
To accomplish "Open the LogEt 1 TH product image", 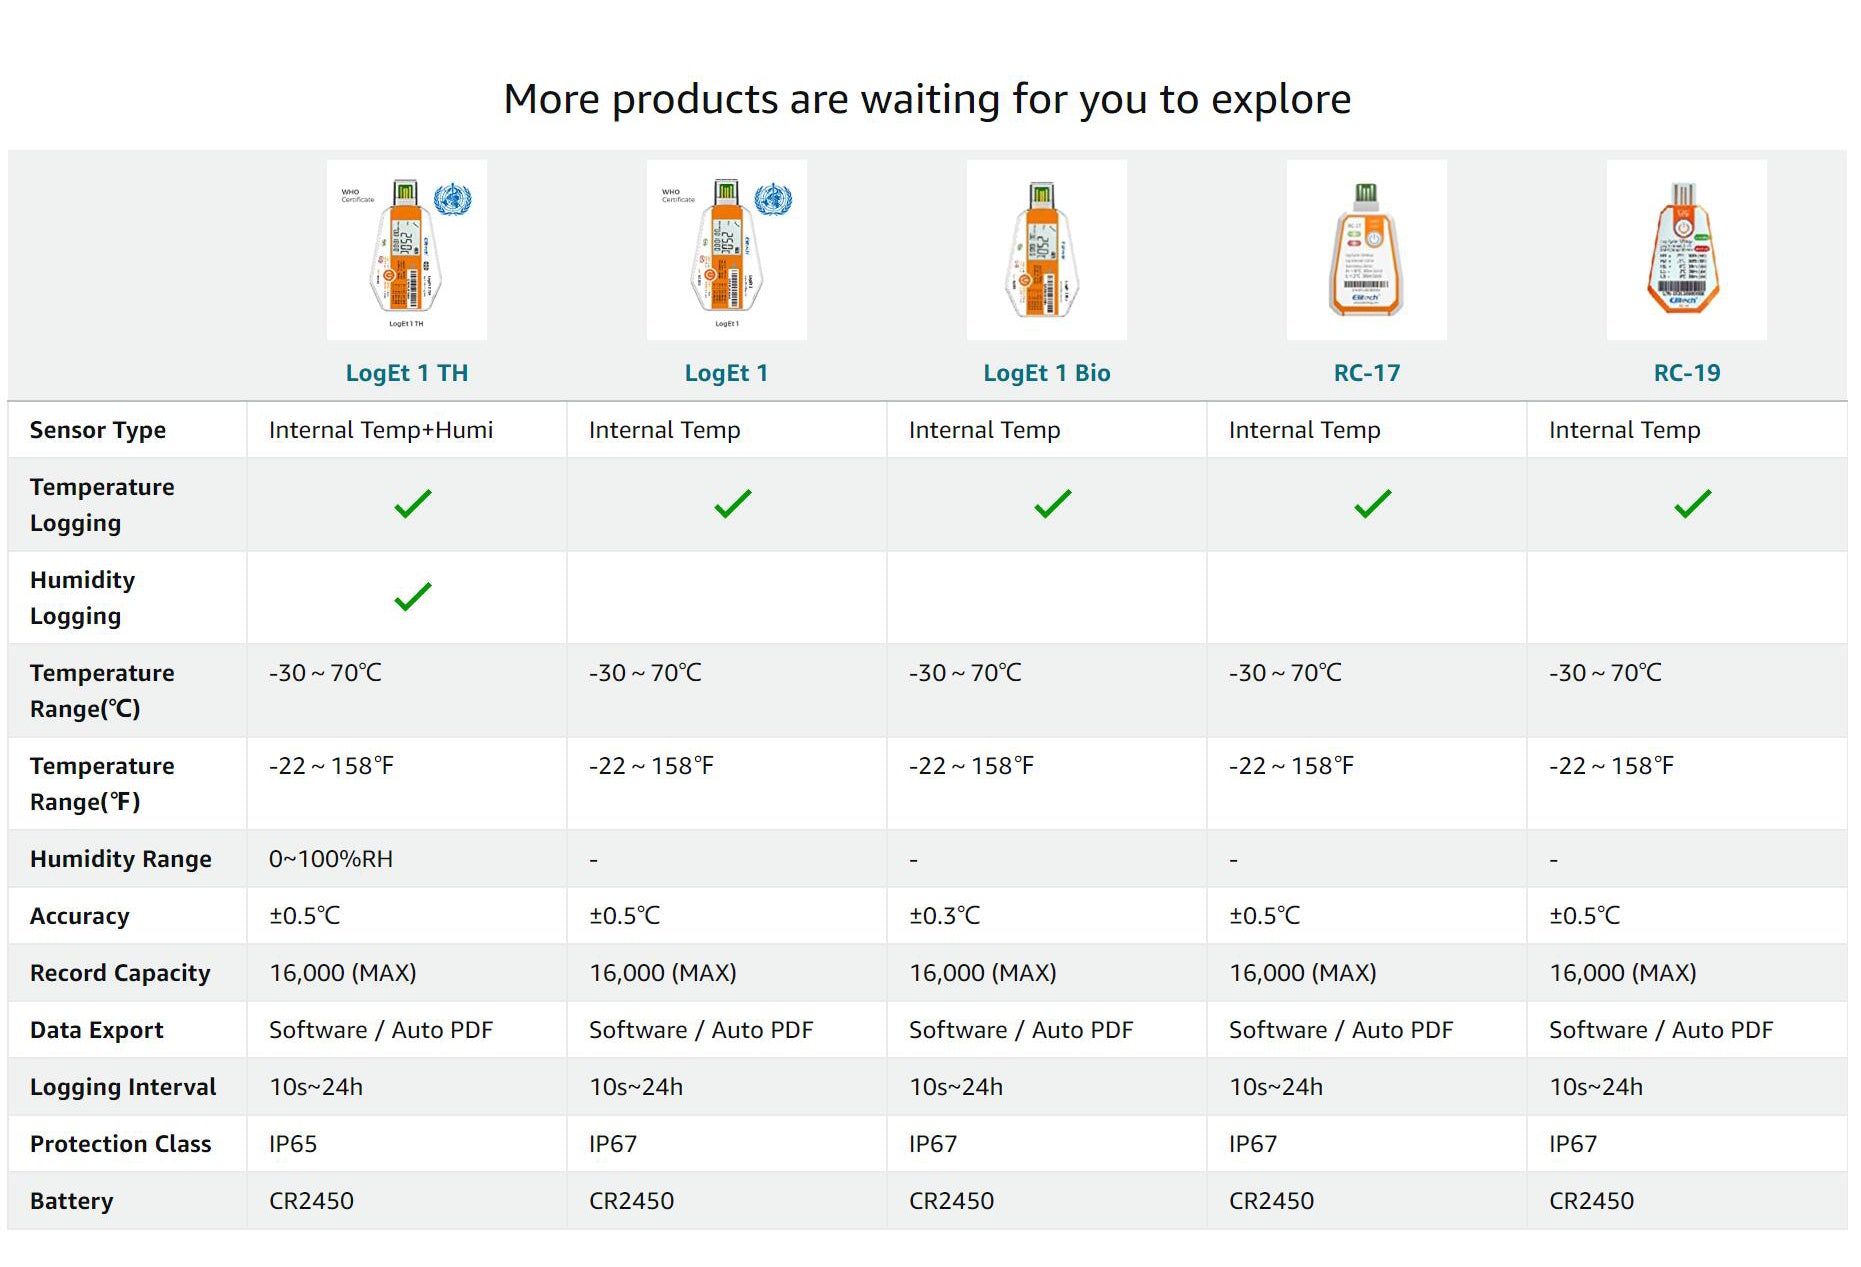I will click(406, 250).
